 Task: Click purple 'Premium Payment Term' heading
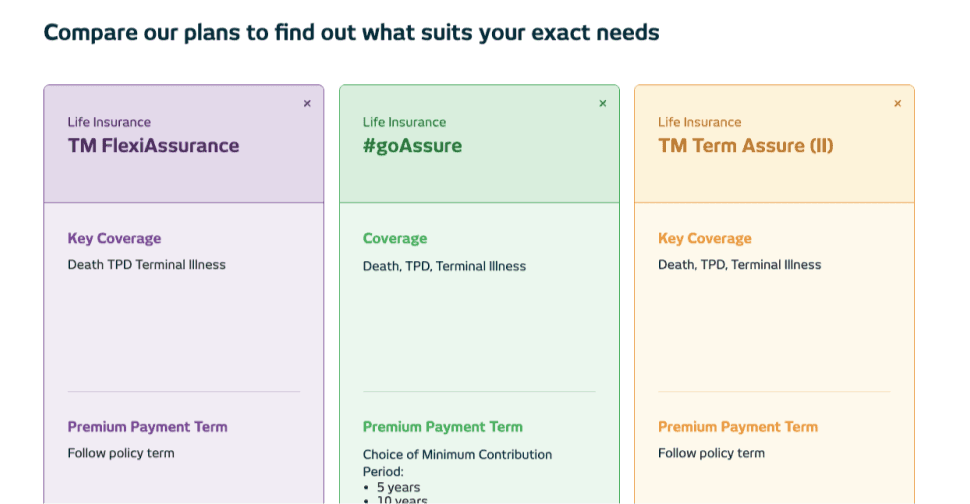tap(147, 427)
